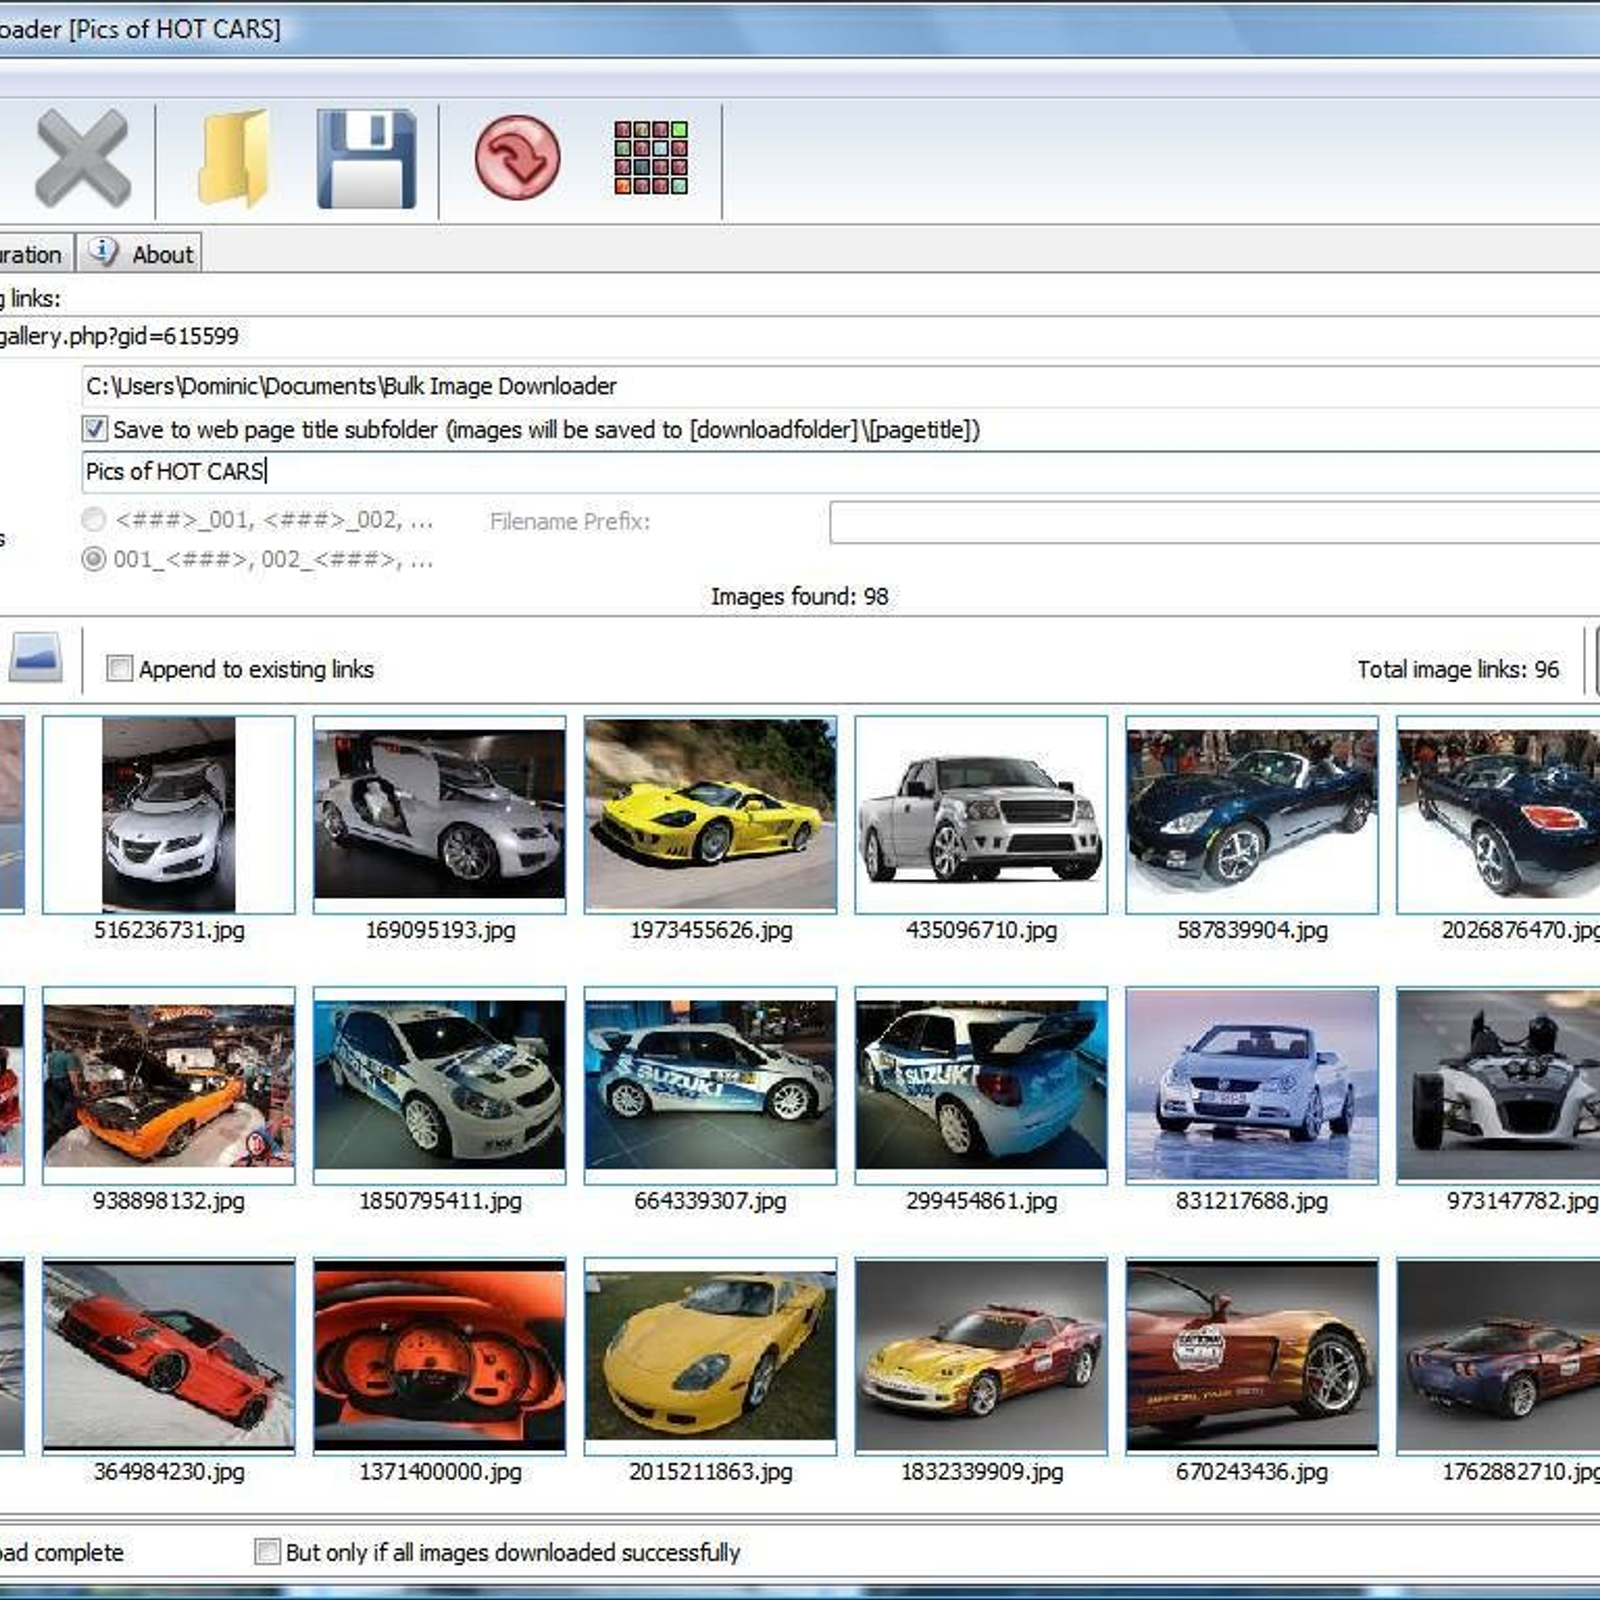Check But only if all images downloaded successfully

267,1551
